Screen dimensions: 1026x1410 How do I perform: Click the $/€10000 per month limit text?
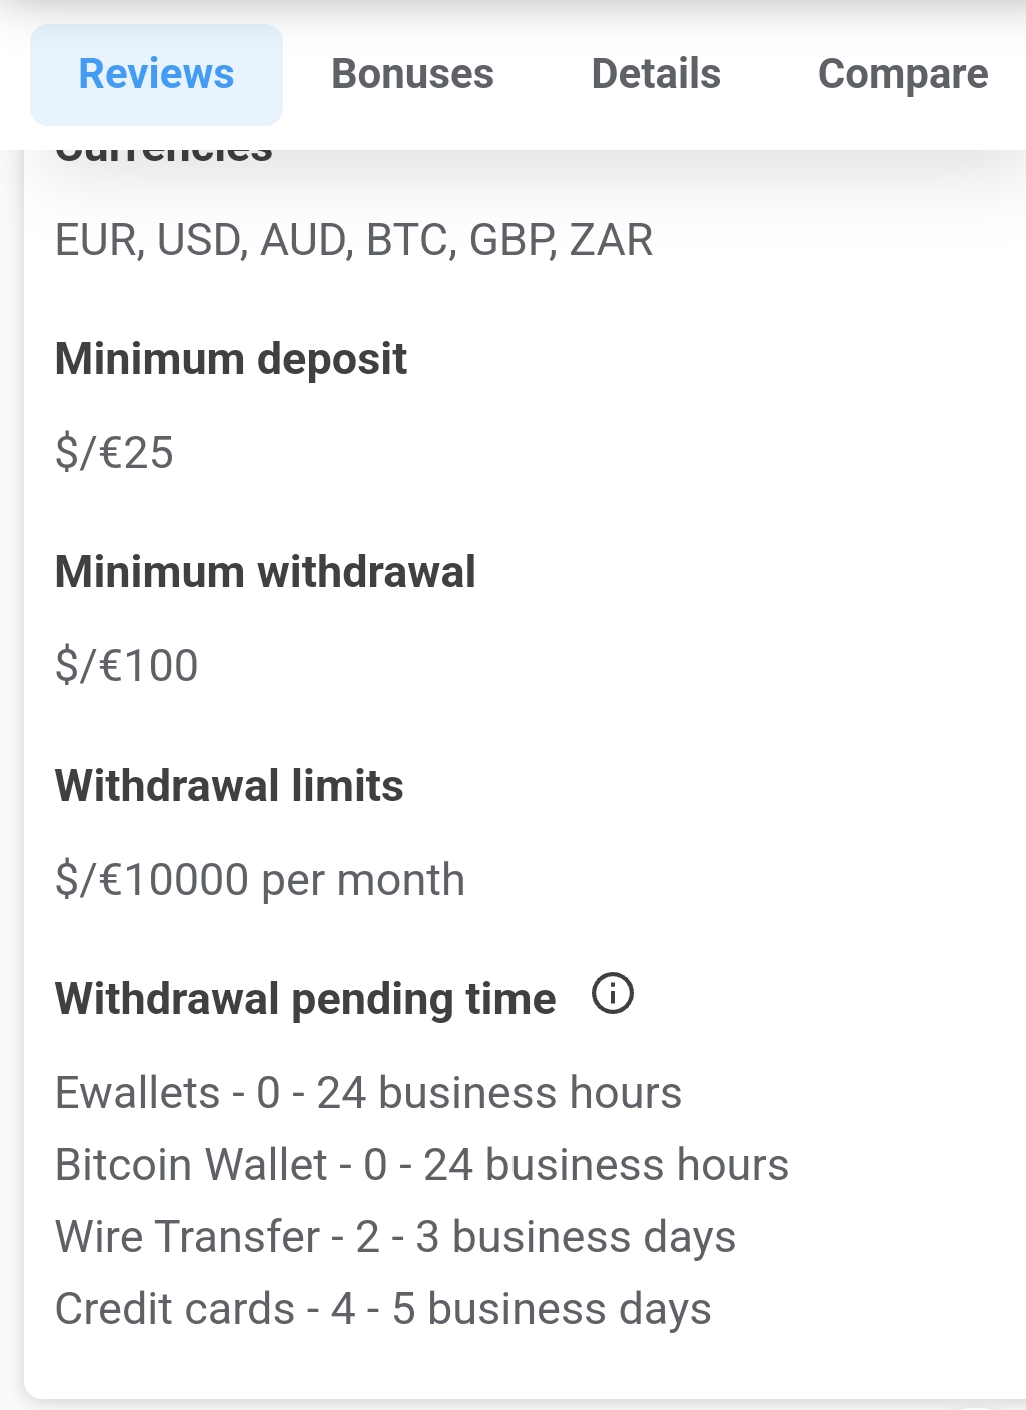tap(260, 880)
